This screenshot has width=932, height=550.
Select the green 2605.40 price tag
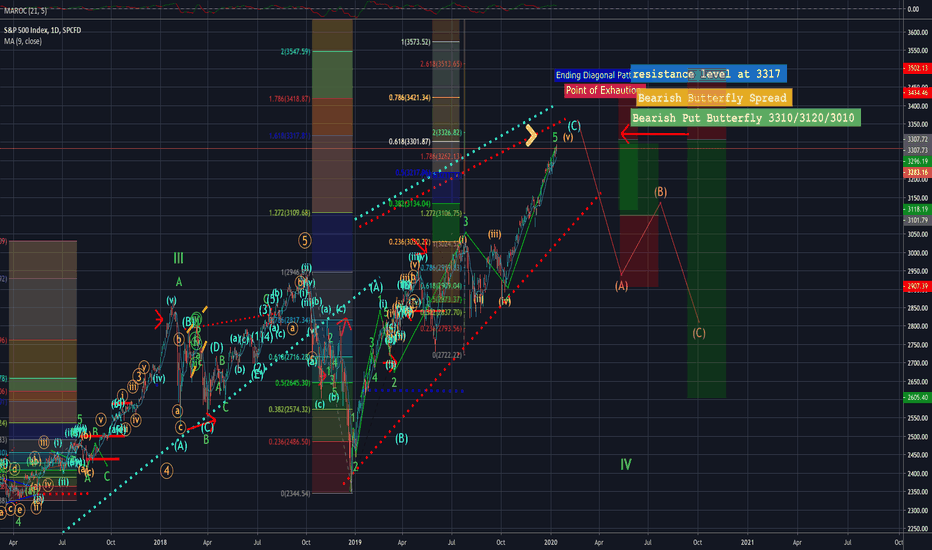pos(917,398)
